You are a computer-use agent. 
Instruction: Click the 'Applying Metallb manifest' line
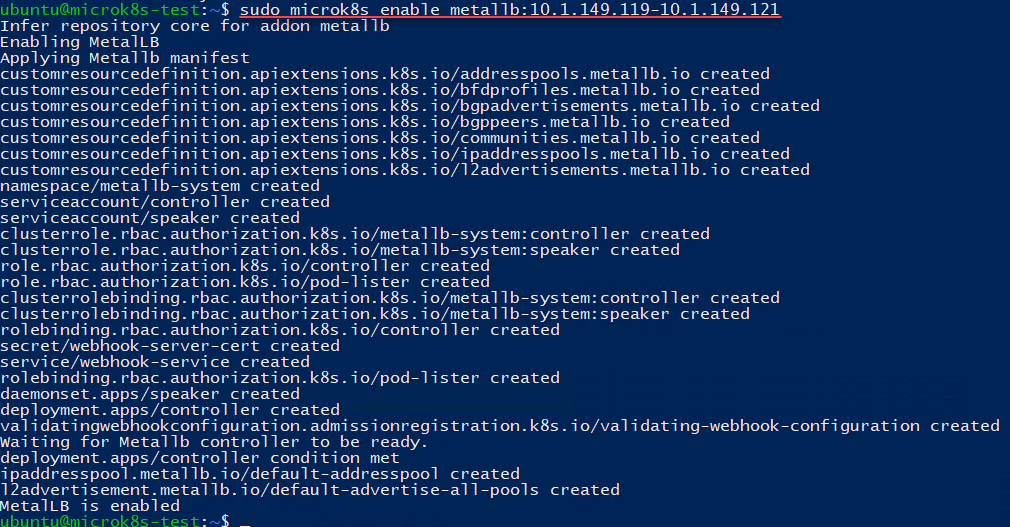[125, 58]
